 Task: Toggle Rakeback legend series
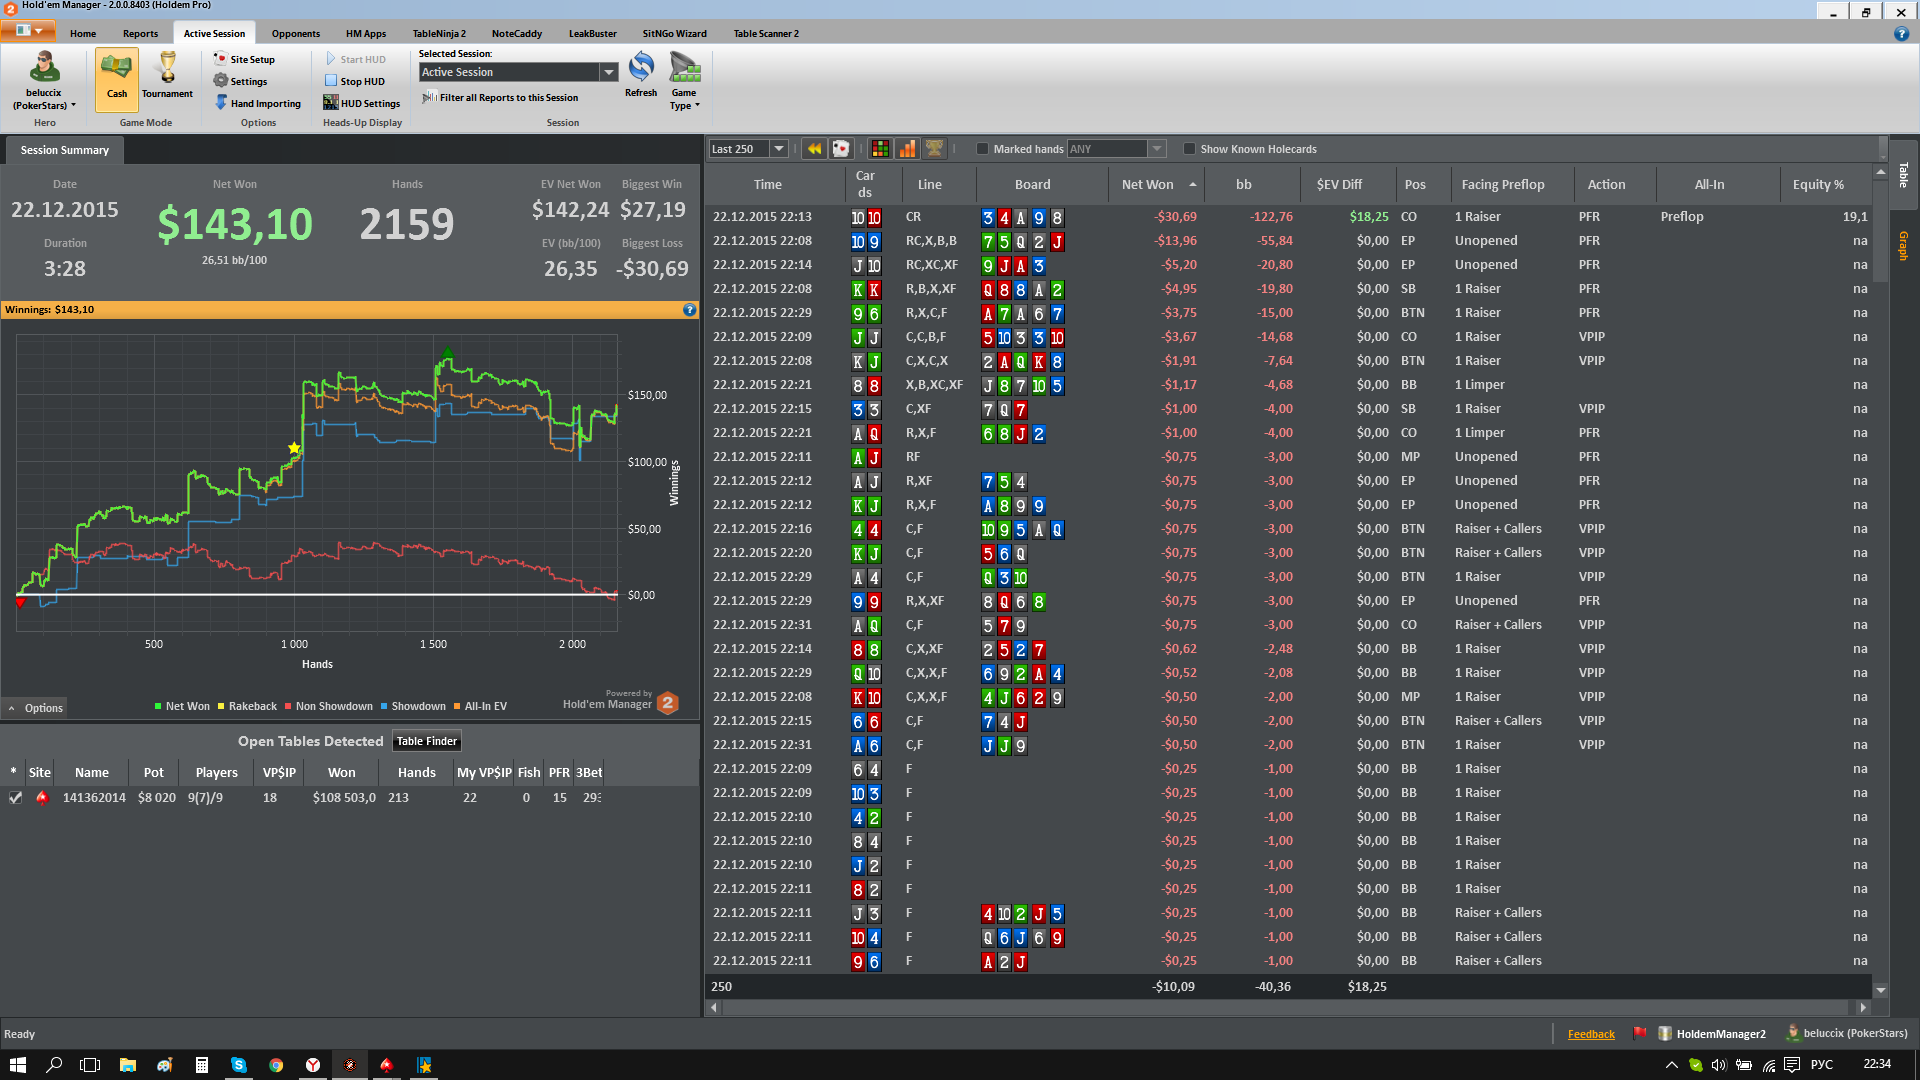247,706
